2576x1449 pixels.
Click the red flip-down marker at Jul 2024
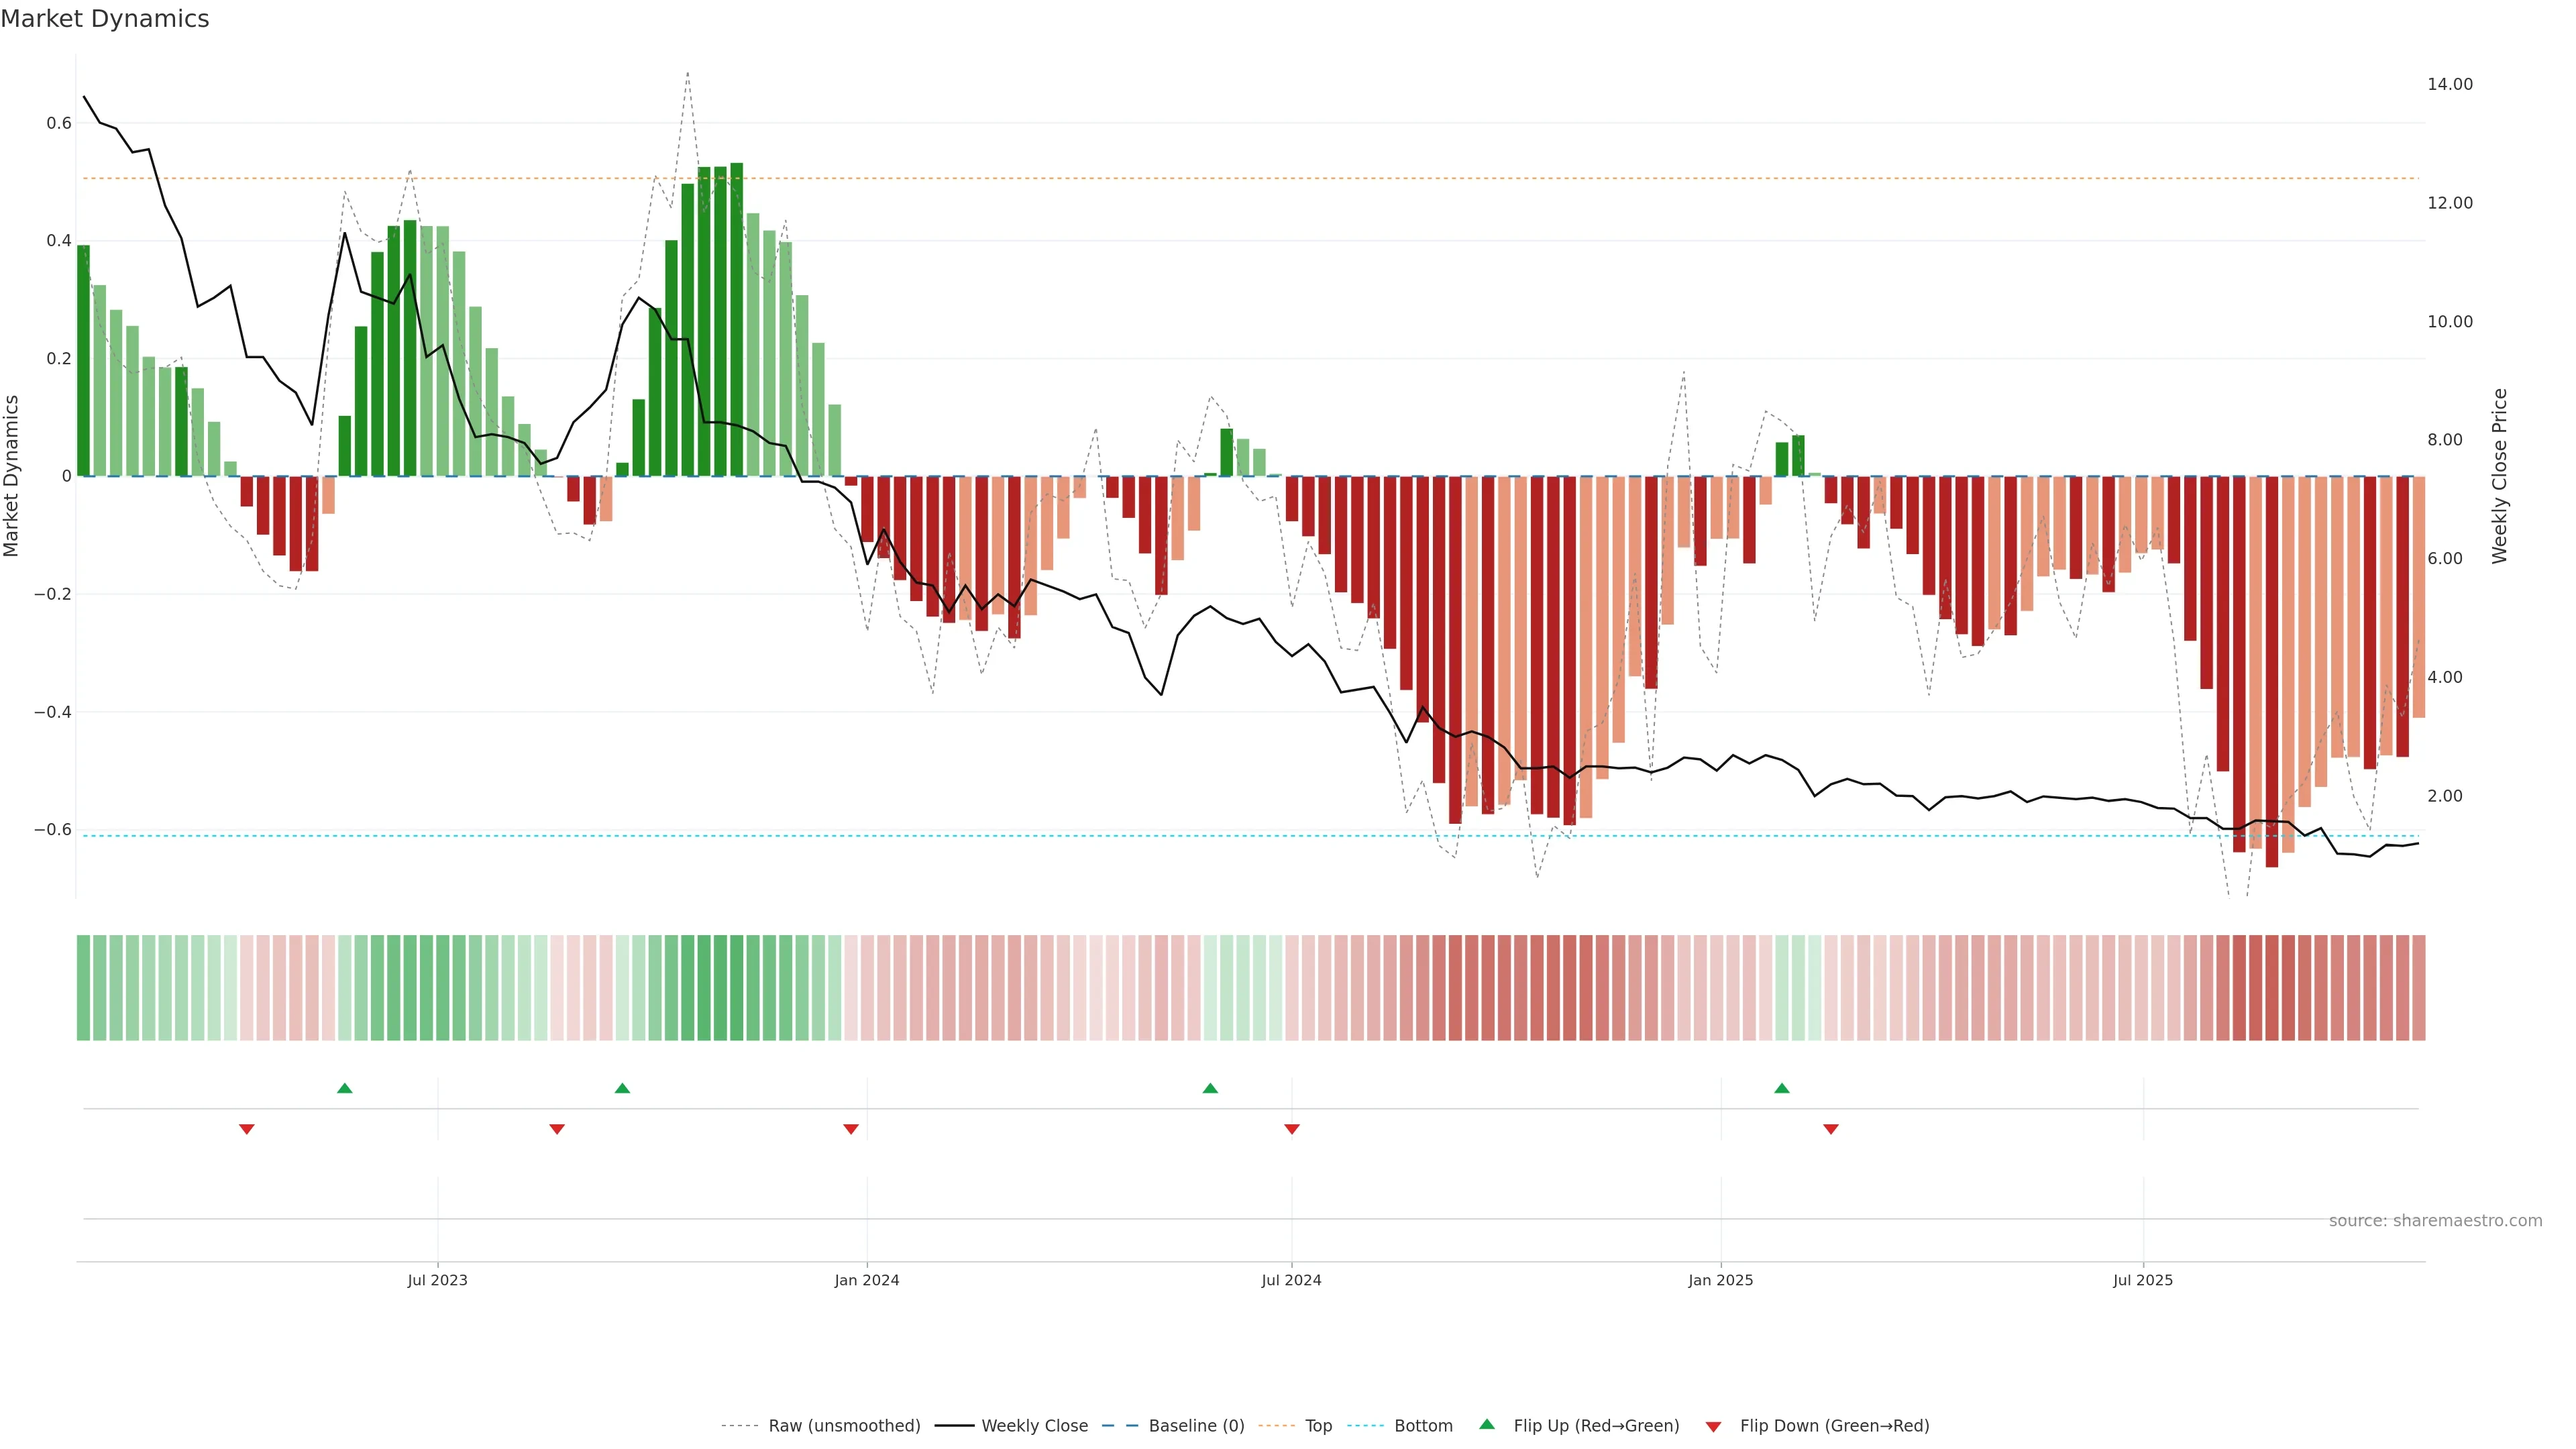1292,1129
